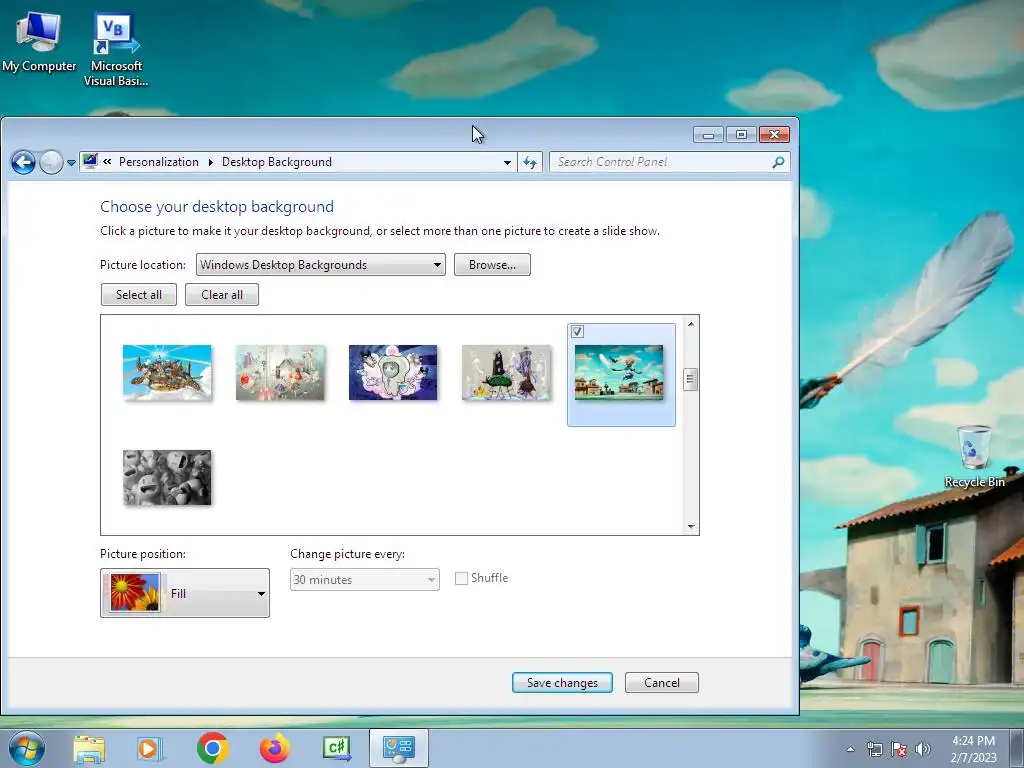The width and height of the screenshot is (1024, 768).
Task: Select the pastel house and fruits wallpaper
Action: point(280,372)
